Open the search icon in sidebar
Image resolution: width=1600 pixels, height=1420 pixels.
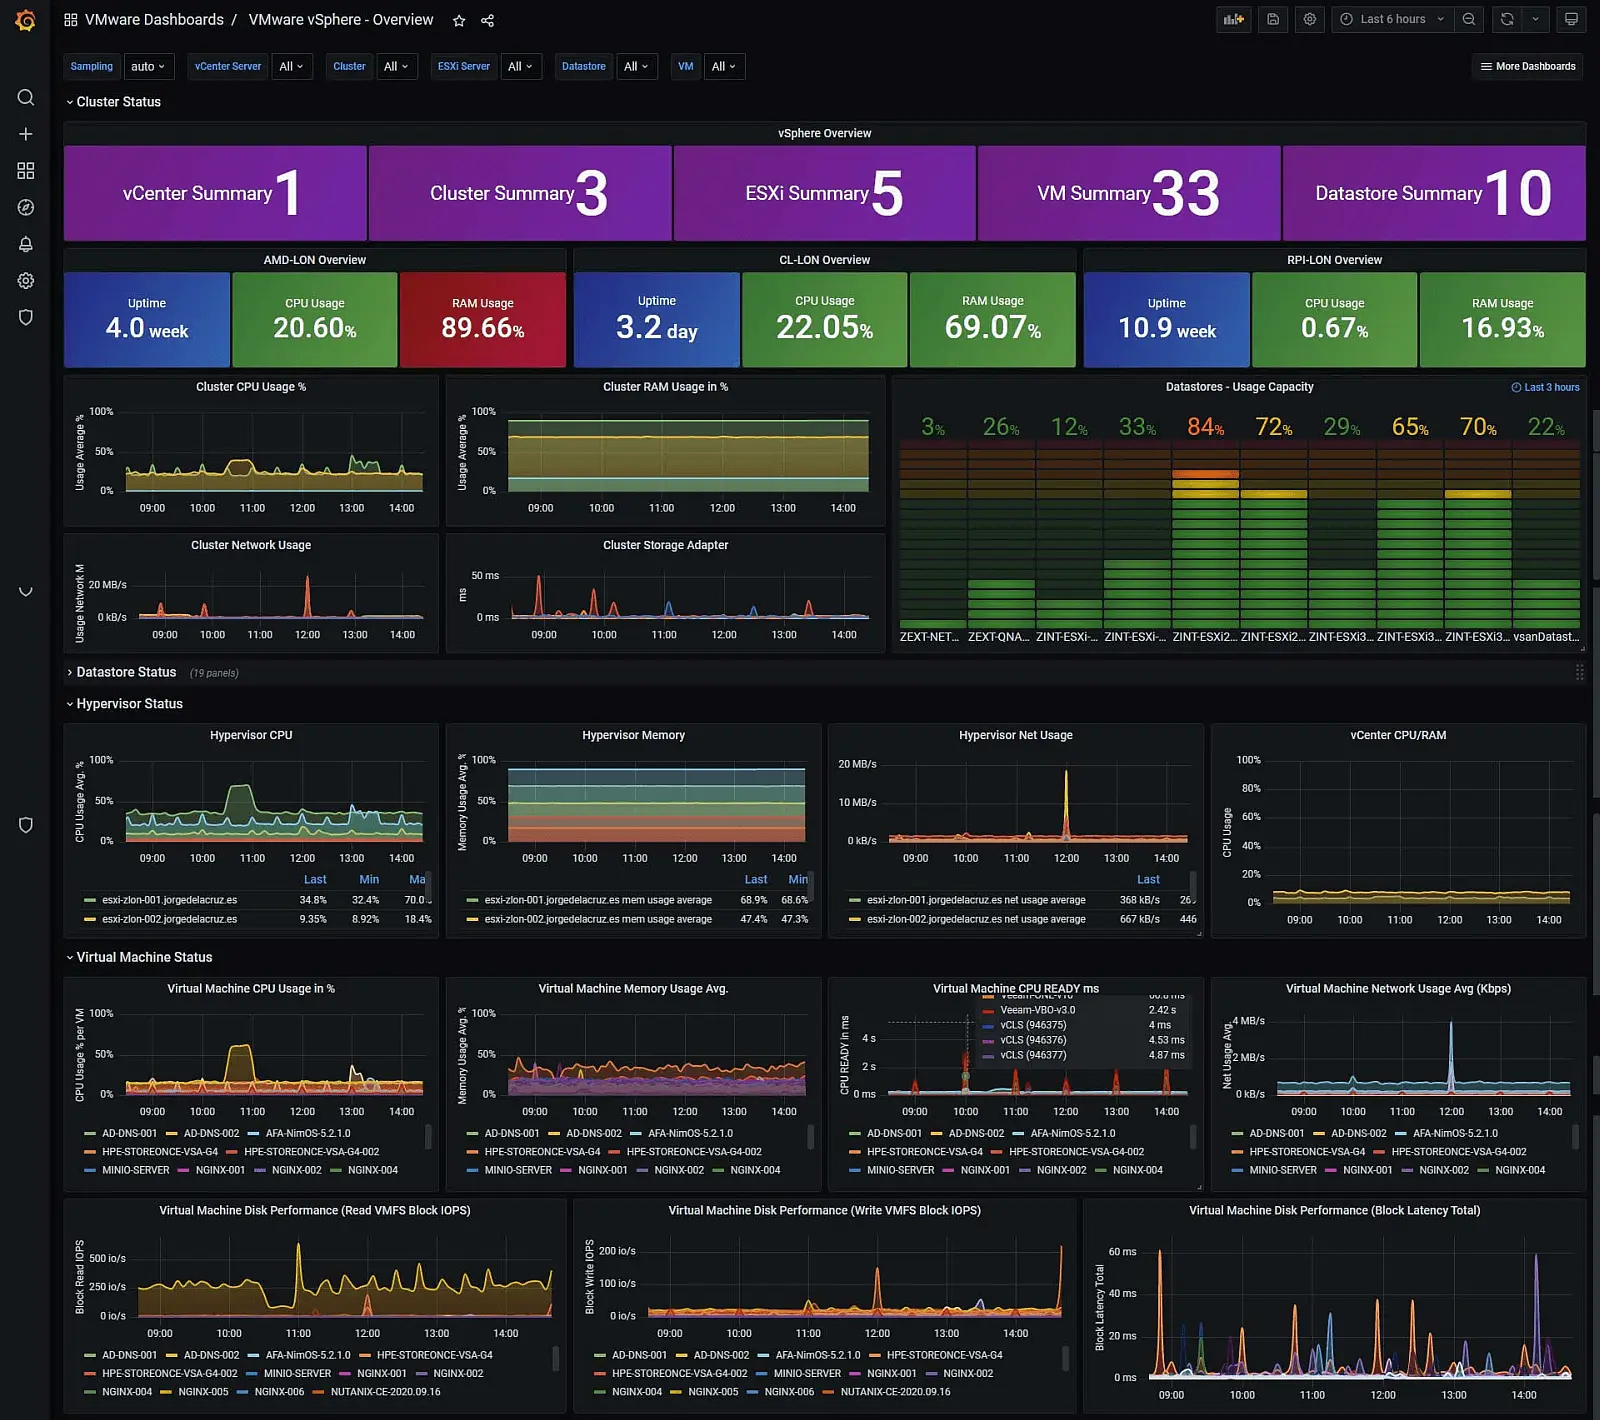(26, 97)
